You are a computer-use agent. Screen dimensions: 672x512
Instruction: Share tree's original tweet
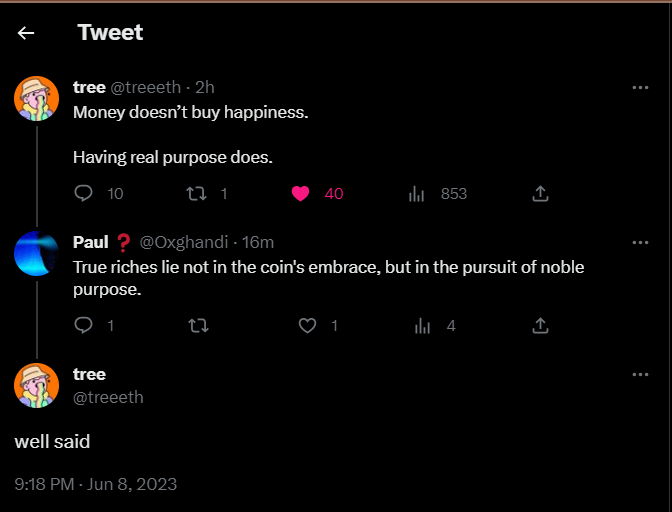click(x=540, y=194)
